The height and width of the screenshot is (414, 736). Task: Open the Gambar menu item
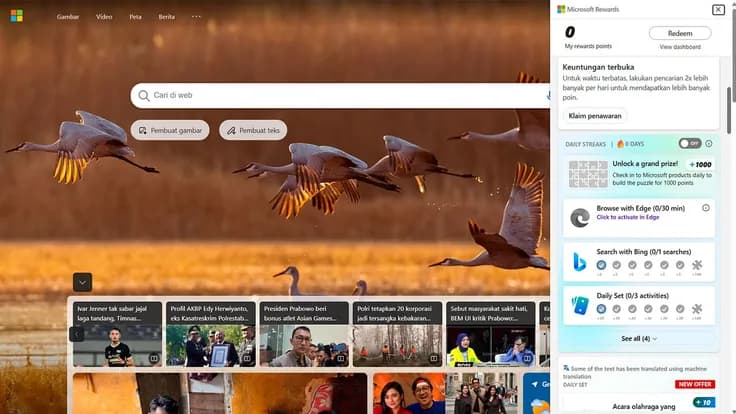68,16
